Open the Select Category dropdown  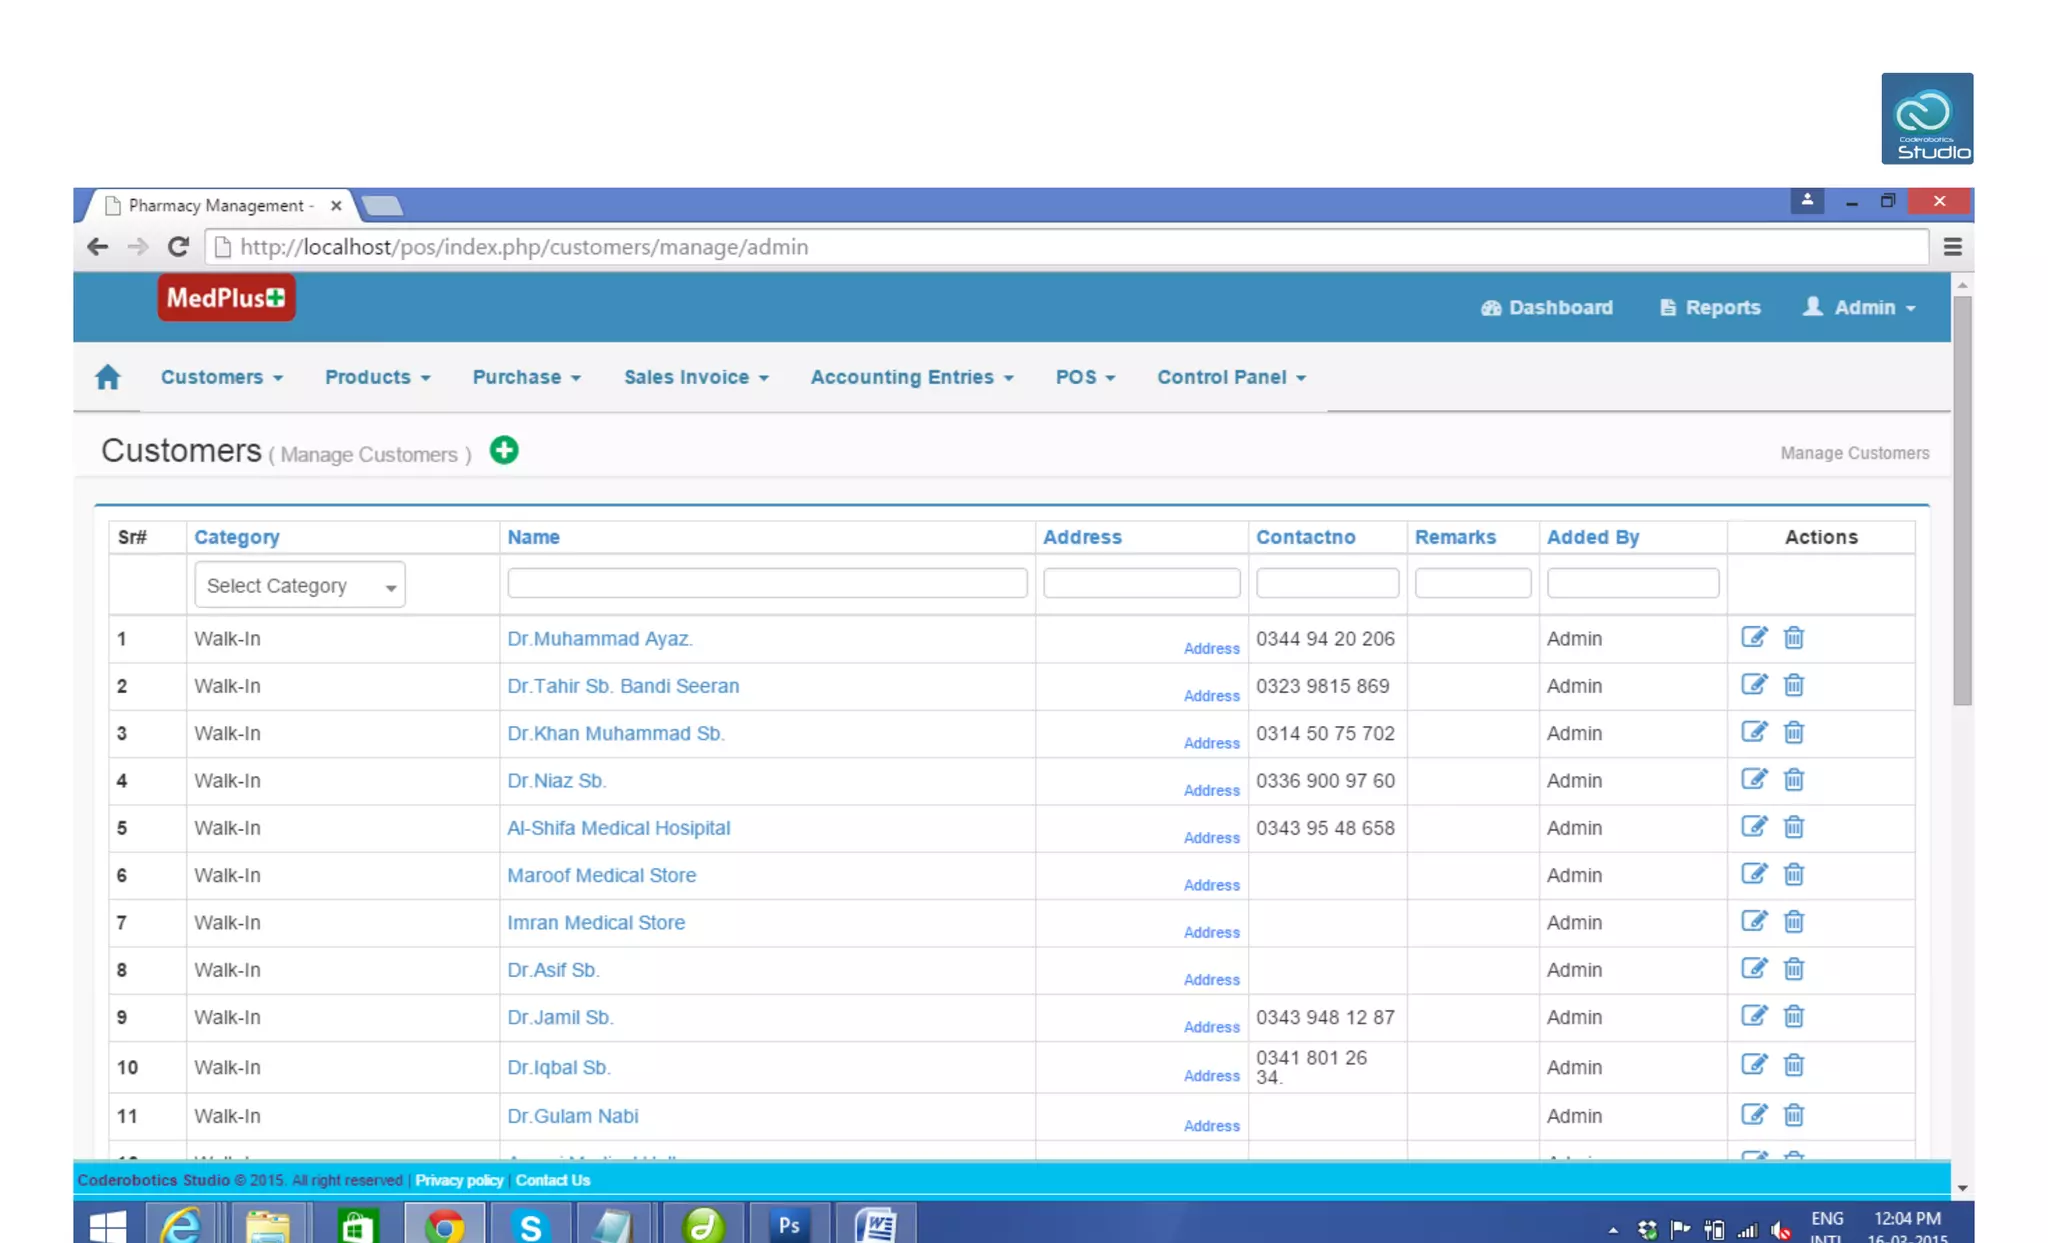tap(299, 585)
